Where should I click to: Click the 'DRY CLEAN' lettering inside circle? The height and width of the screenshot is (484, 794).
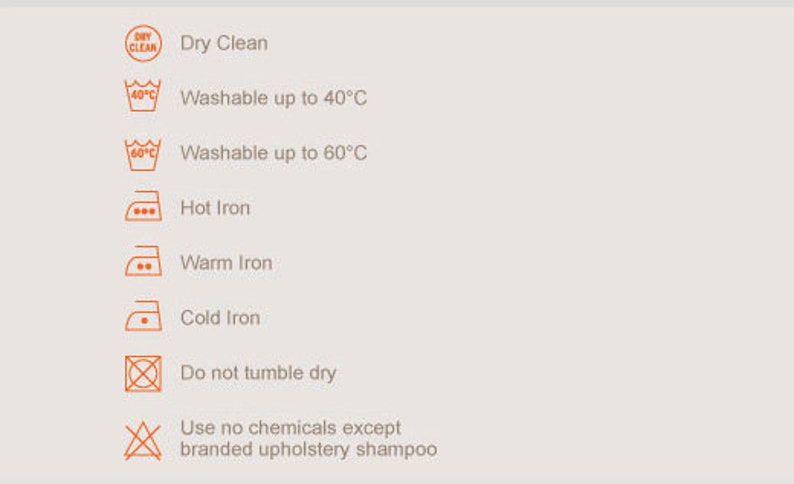click(143, 43)
